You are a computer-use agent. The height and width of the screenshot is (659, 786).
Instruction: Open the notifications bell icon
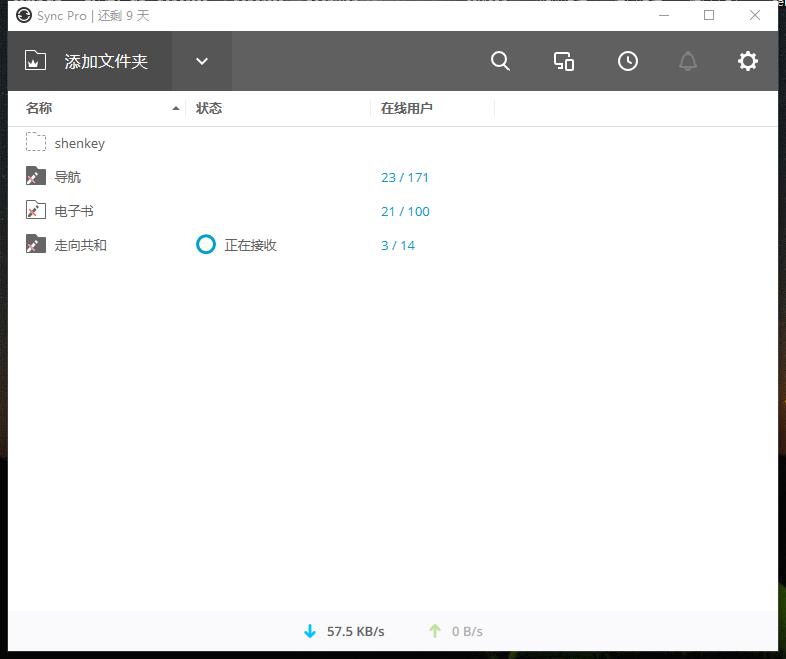coord(688,61)
